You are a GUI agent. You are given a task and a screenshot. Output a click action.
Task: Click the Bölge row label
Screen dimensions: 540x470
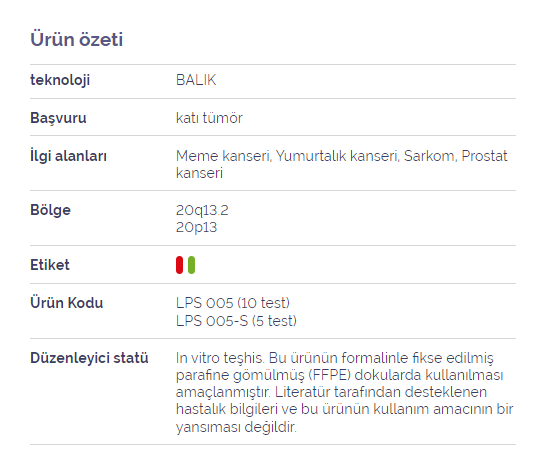tap(50, 210)
